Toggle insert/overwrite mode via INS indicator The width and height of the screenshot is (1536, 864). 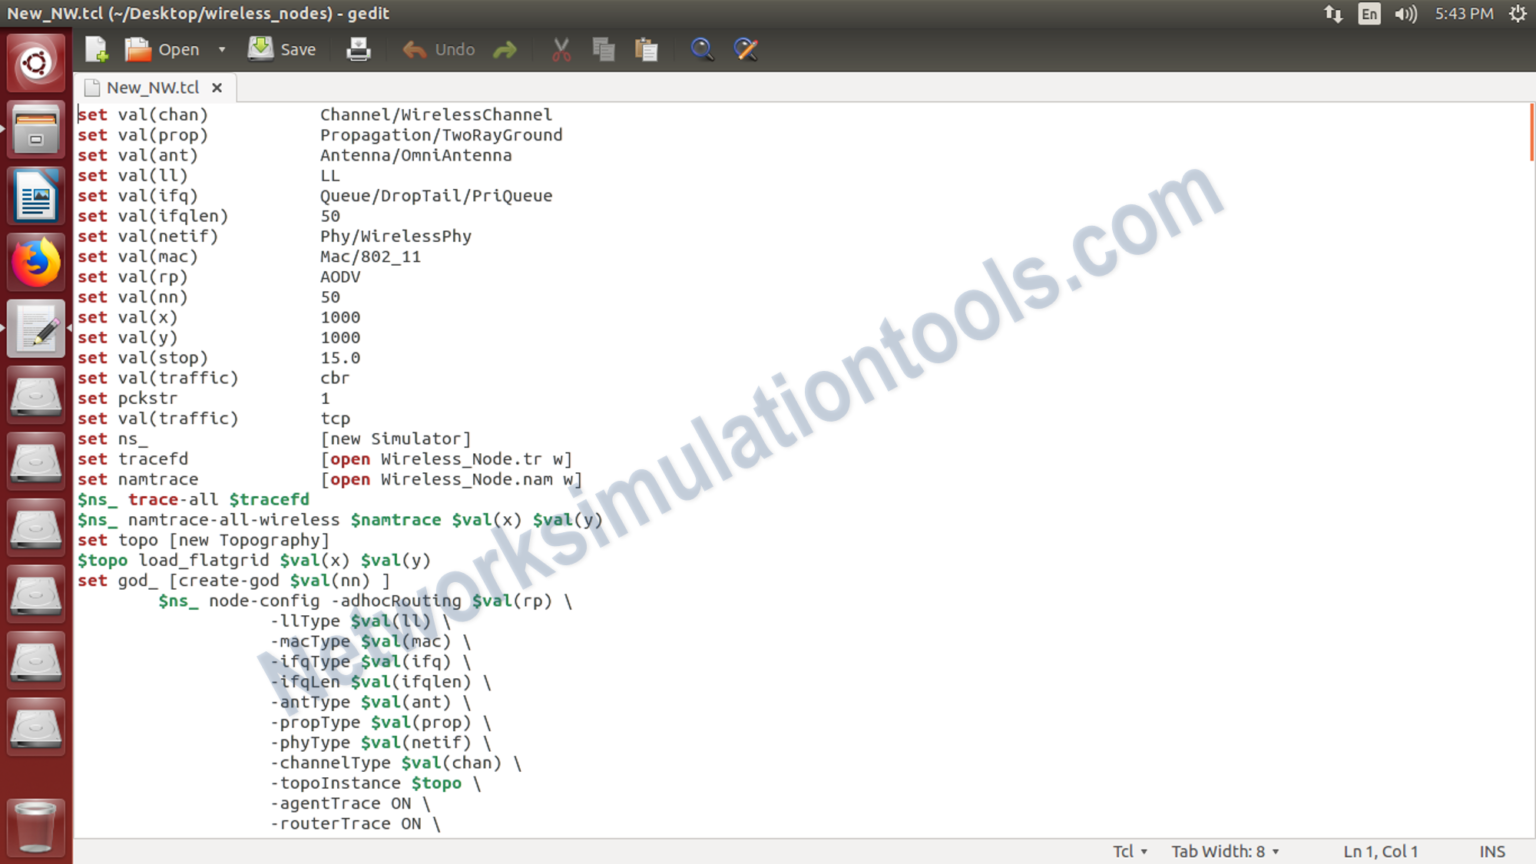point(1492,851)
